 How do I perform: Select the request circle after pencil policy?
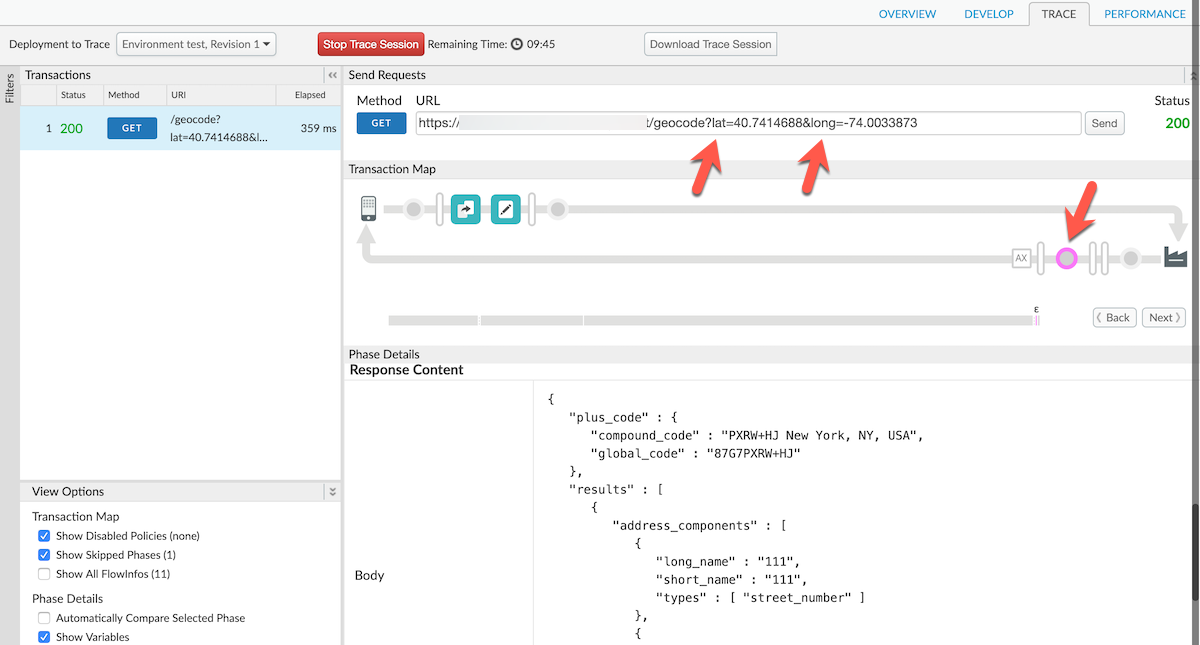(558, 209)
